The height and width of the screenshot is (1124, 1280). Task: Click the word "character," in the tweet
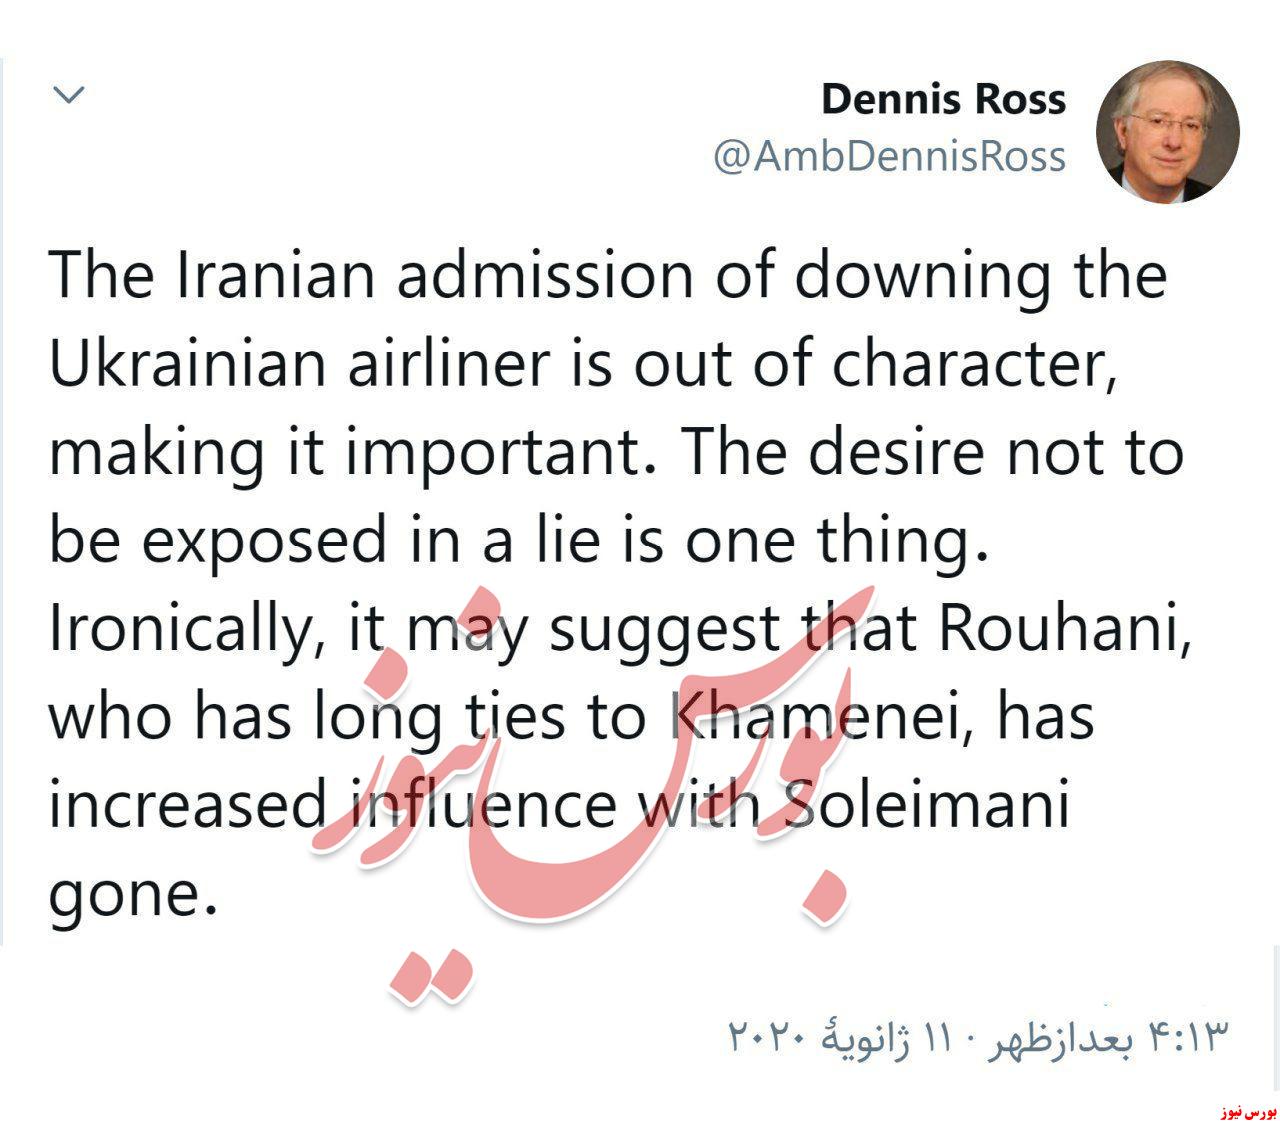tap(974, 366)
